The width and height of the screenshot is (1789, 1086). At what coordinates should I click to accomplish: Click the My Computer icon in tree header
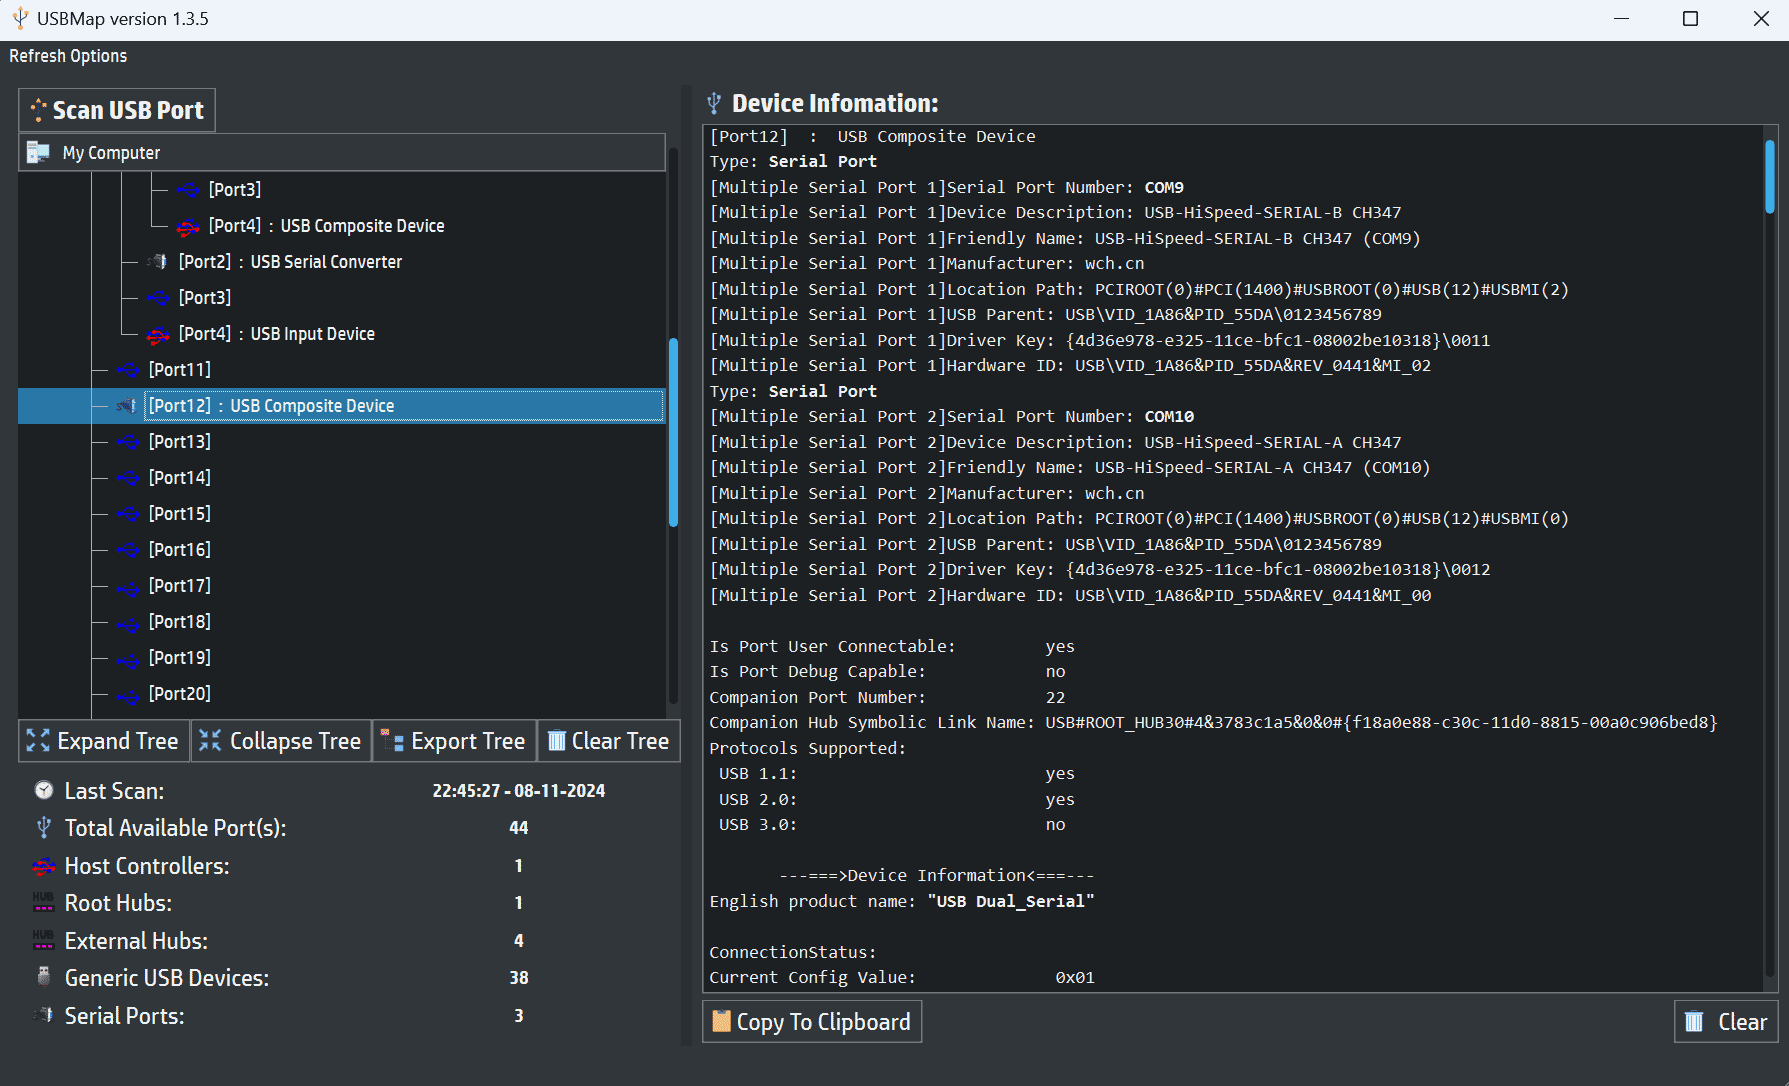pos(38,152)
